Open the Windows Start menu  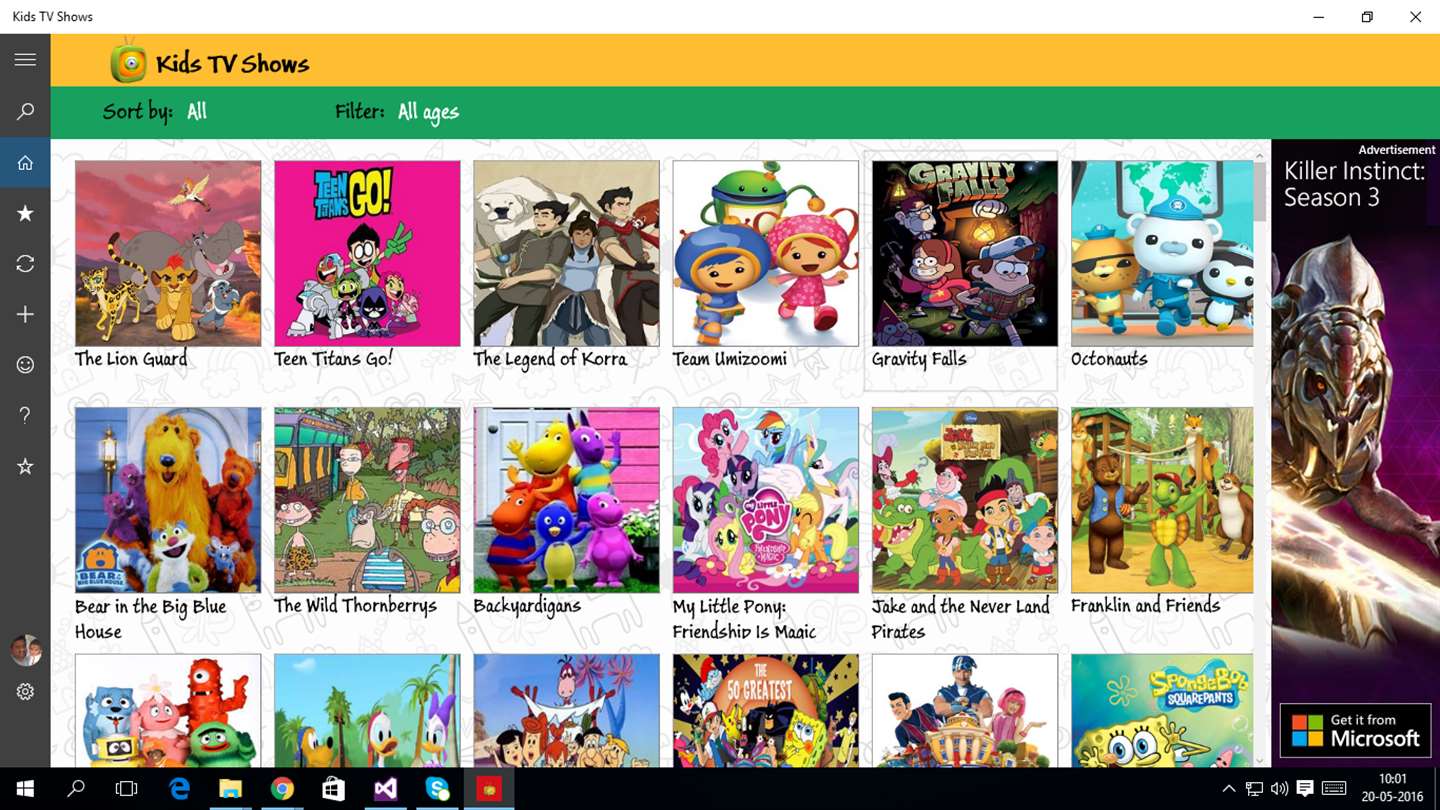pyautogui.click(x=25, y=789)
